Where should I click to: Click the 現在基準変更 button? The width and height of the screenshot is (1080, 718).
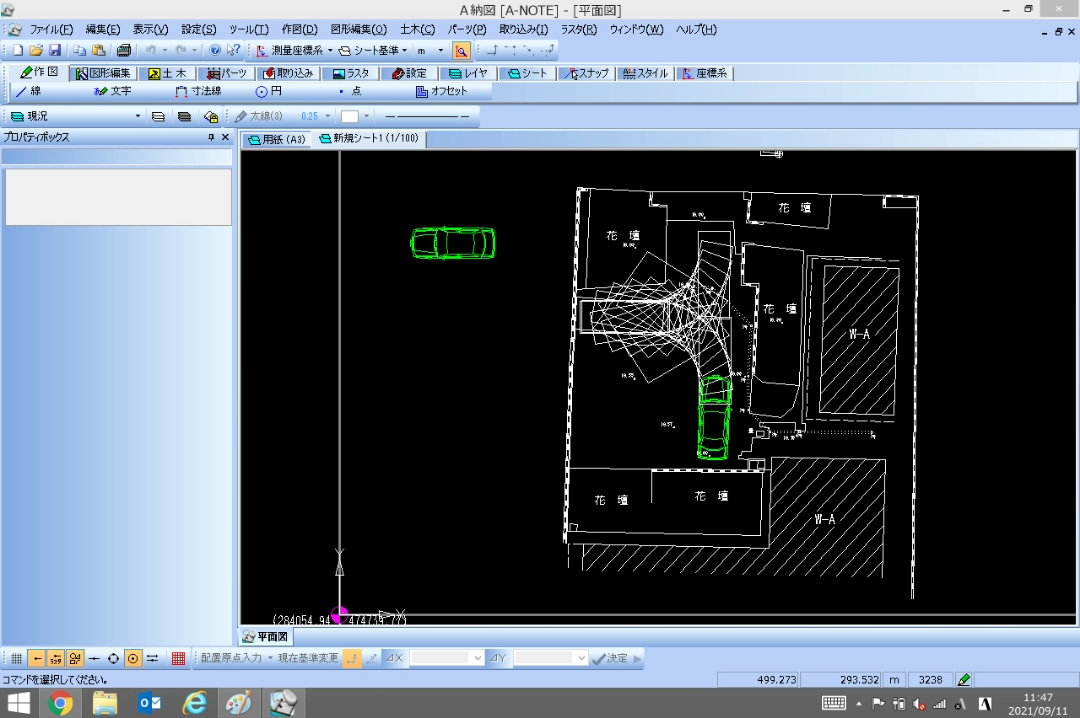(308, 659)
